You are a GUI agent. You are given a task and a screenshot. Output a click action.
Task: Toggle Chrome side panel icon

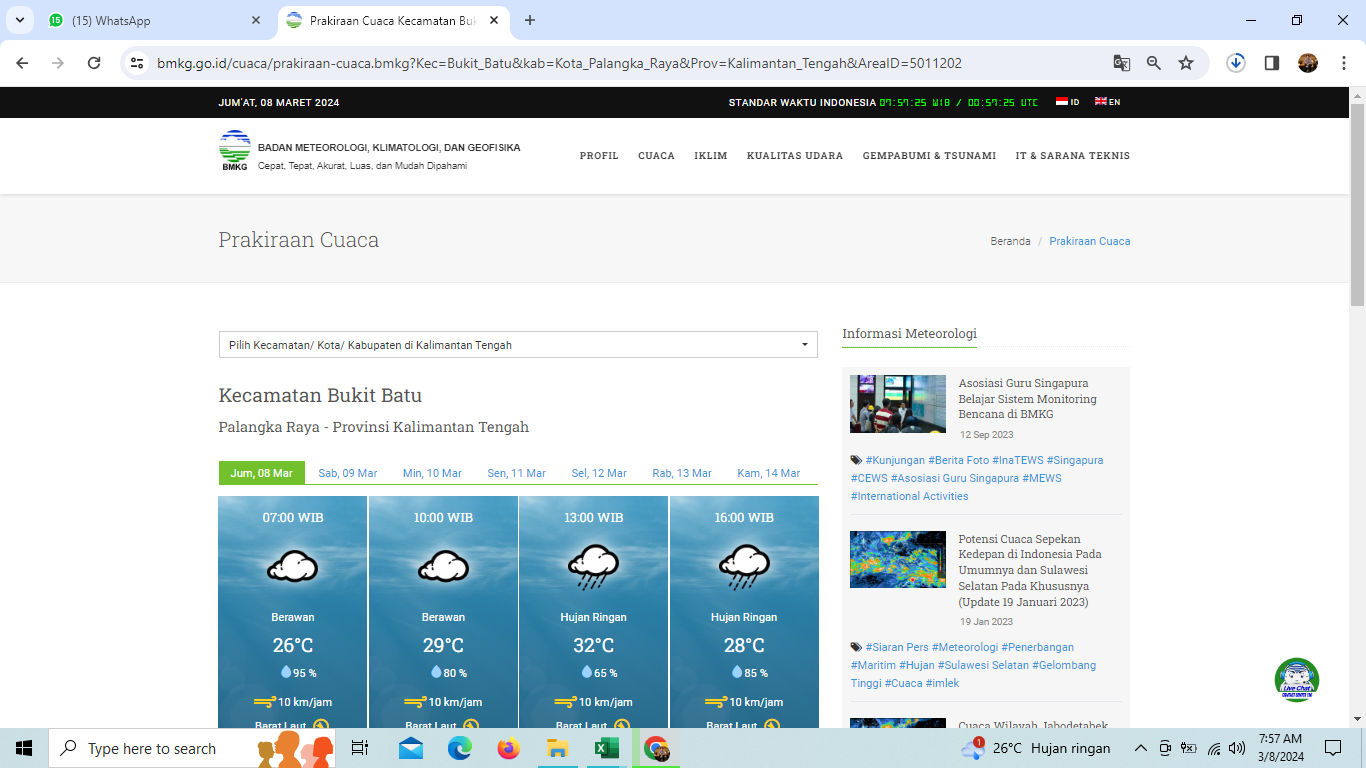click(x=1272, y=63)
